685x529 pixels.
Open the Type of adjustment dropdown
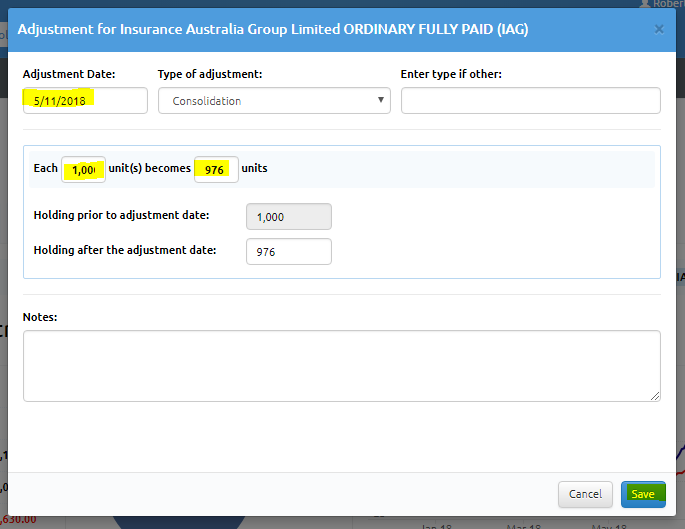274,100
